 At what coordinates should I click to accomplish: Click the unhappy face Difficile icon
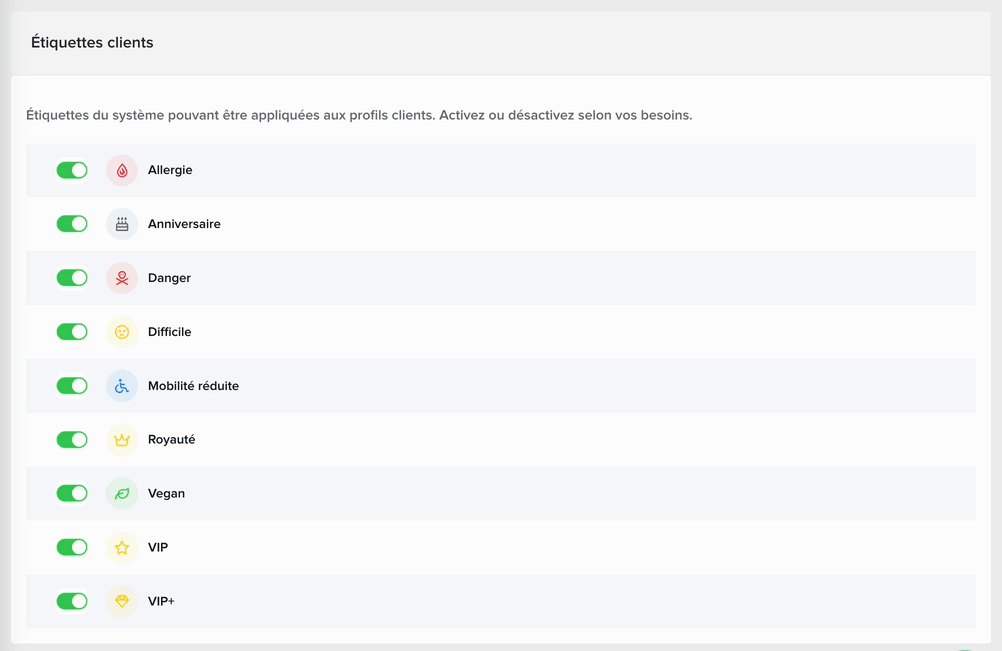(122, 332)
